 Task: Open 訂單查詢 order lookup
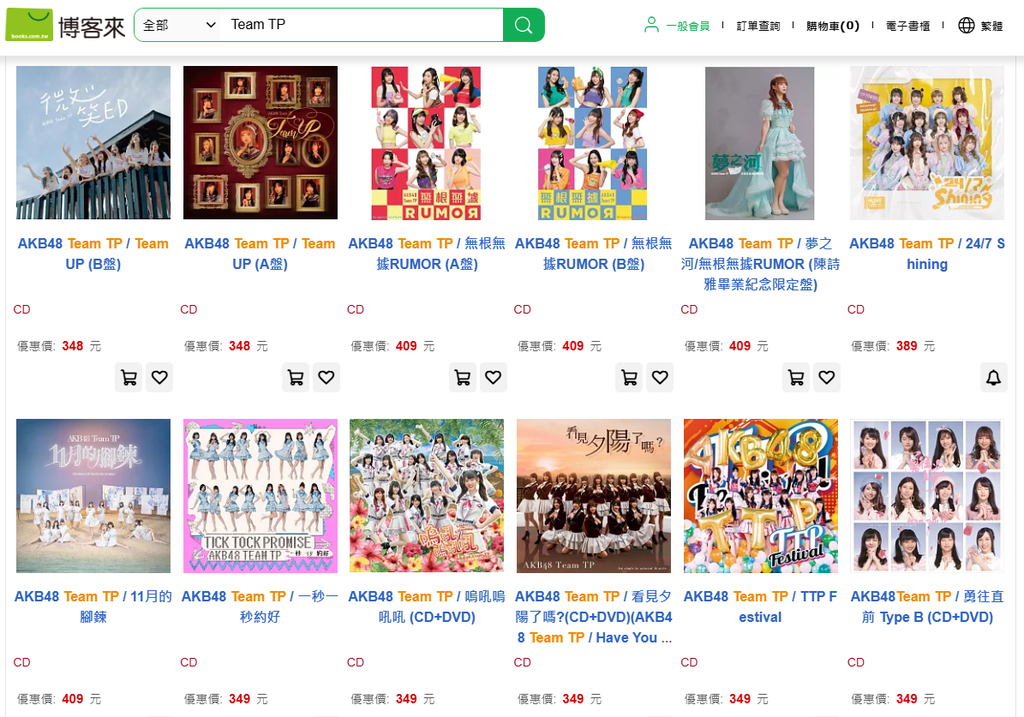coord(758,26)
